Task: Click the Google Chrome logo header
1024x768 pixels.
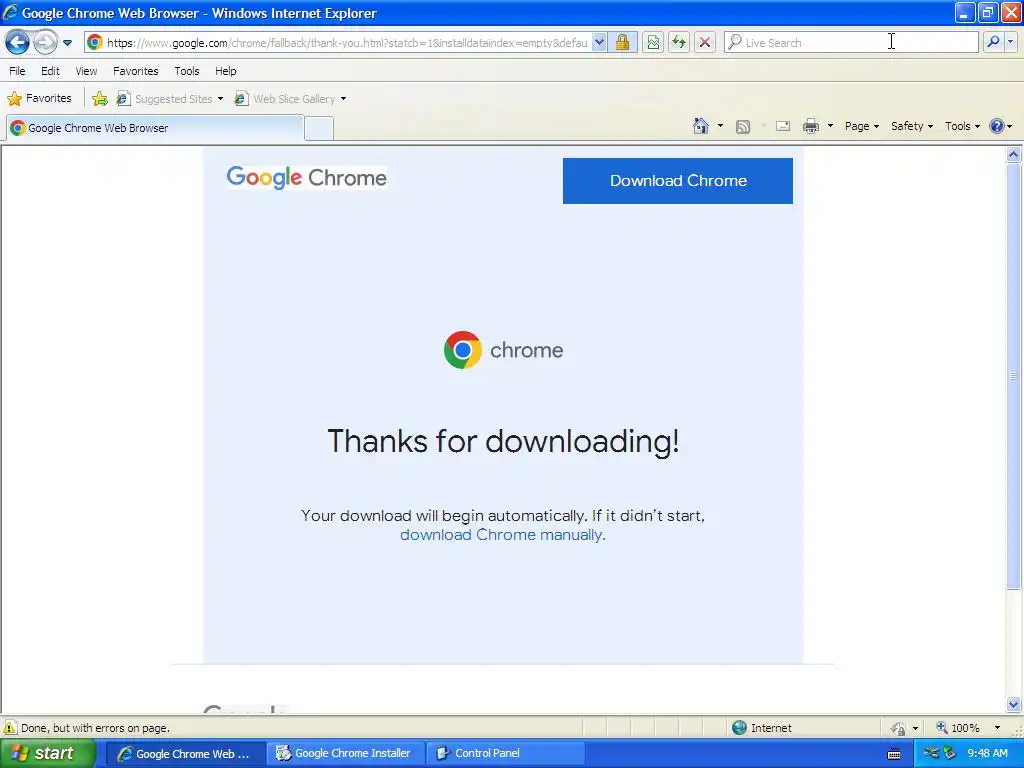Action: [x=306, y=177]
